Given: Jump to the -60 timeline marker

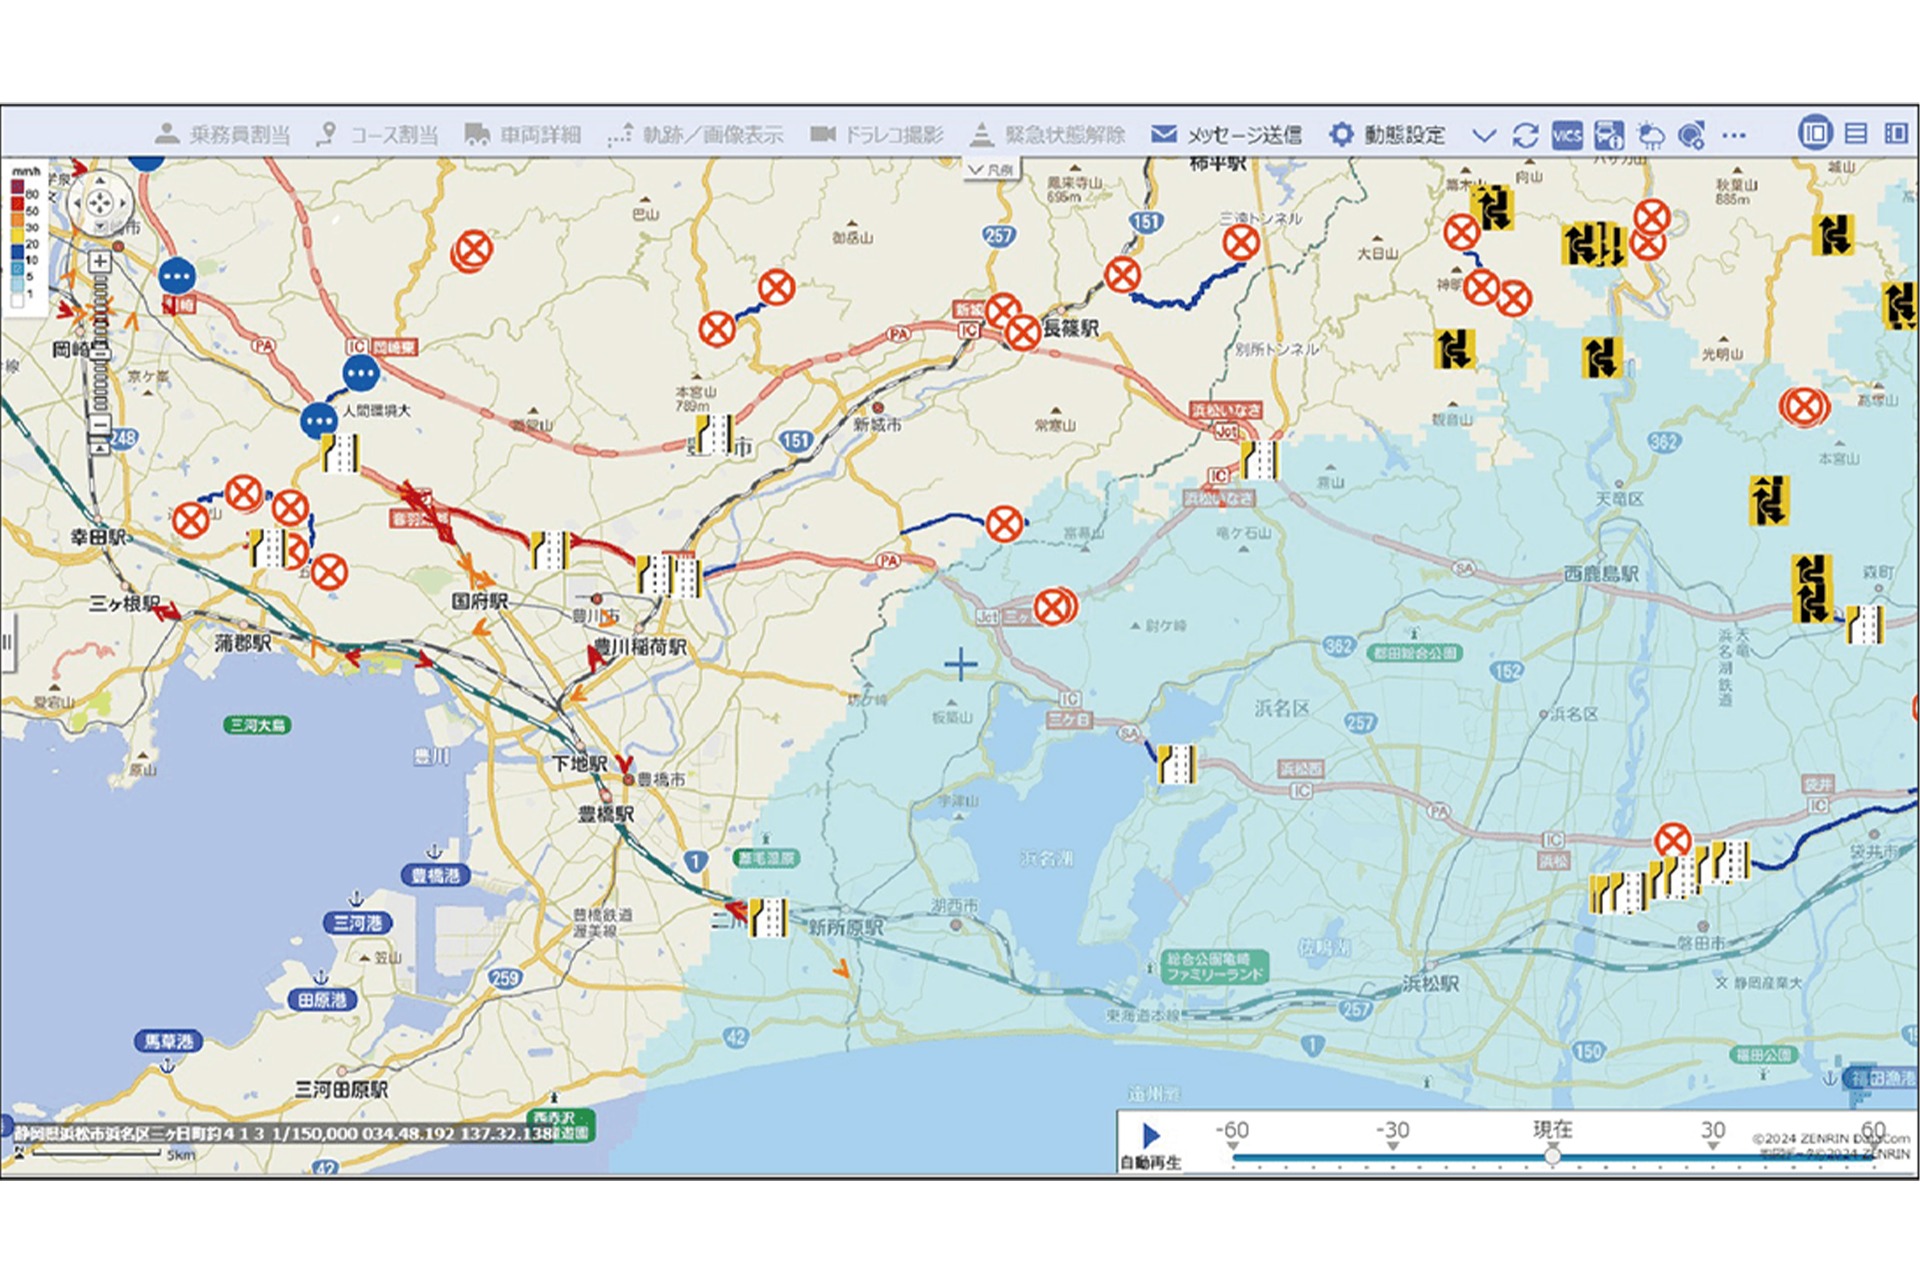Looking at the screenshot, I should 1232,1133.
